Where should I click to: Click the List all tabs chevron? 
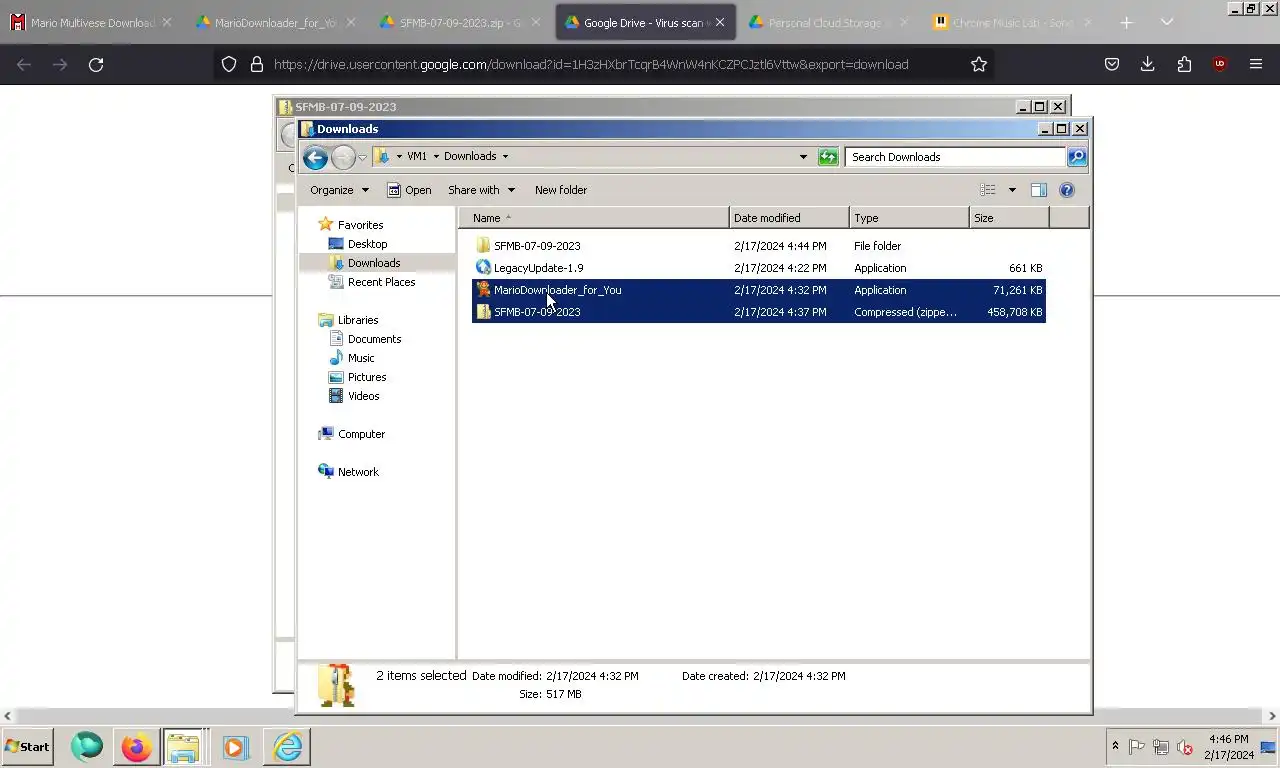pyautogui.click(x=1167, y=22)
